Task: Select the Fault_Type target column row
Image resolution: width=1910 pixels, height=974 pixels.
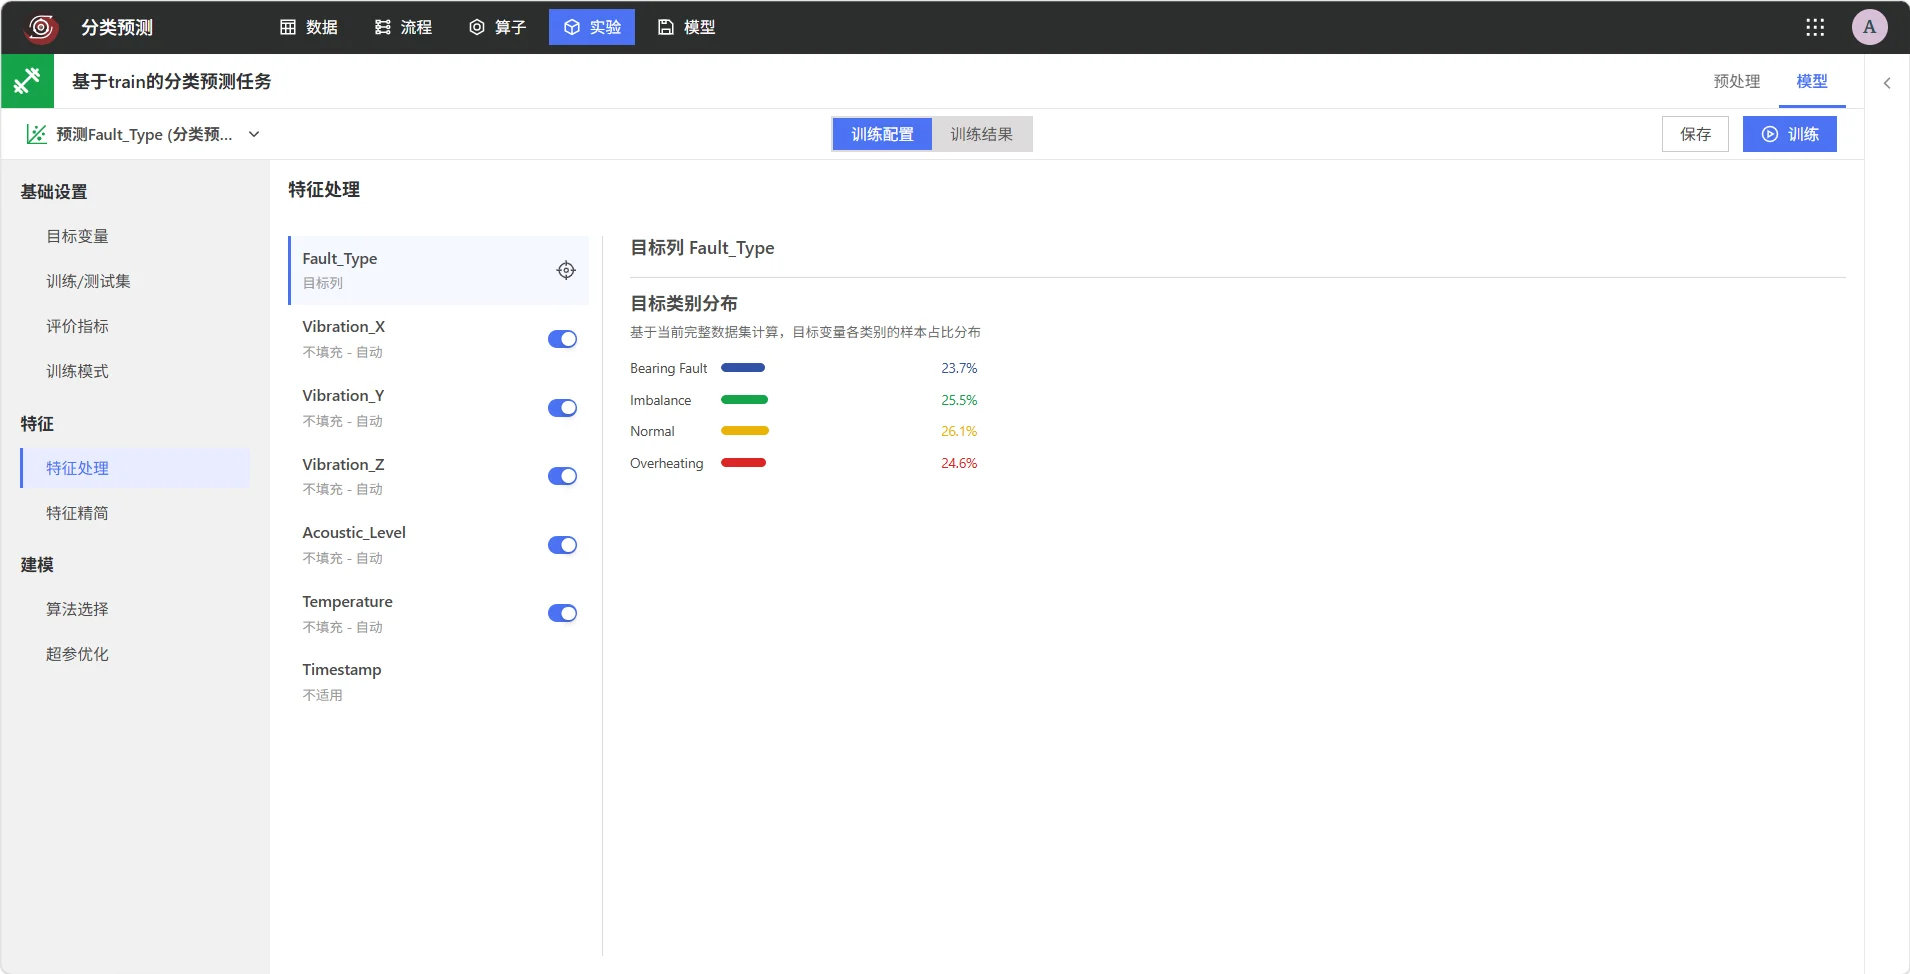Action: 439,270
